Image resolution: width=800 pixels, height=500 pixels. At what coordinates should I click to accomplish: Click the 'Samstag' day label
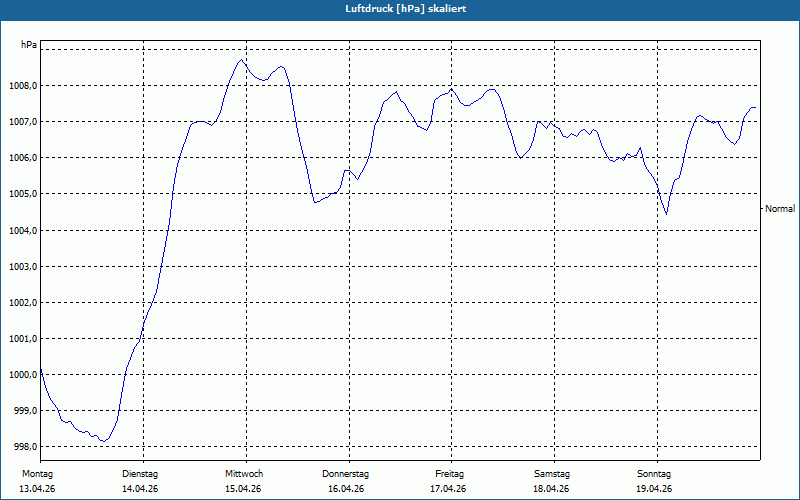[x=552, y=474]
